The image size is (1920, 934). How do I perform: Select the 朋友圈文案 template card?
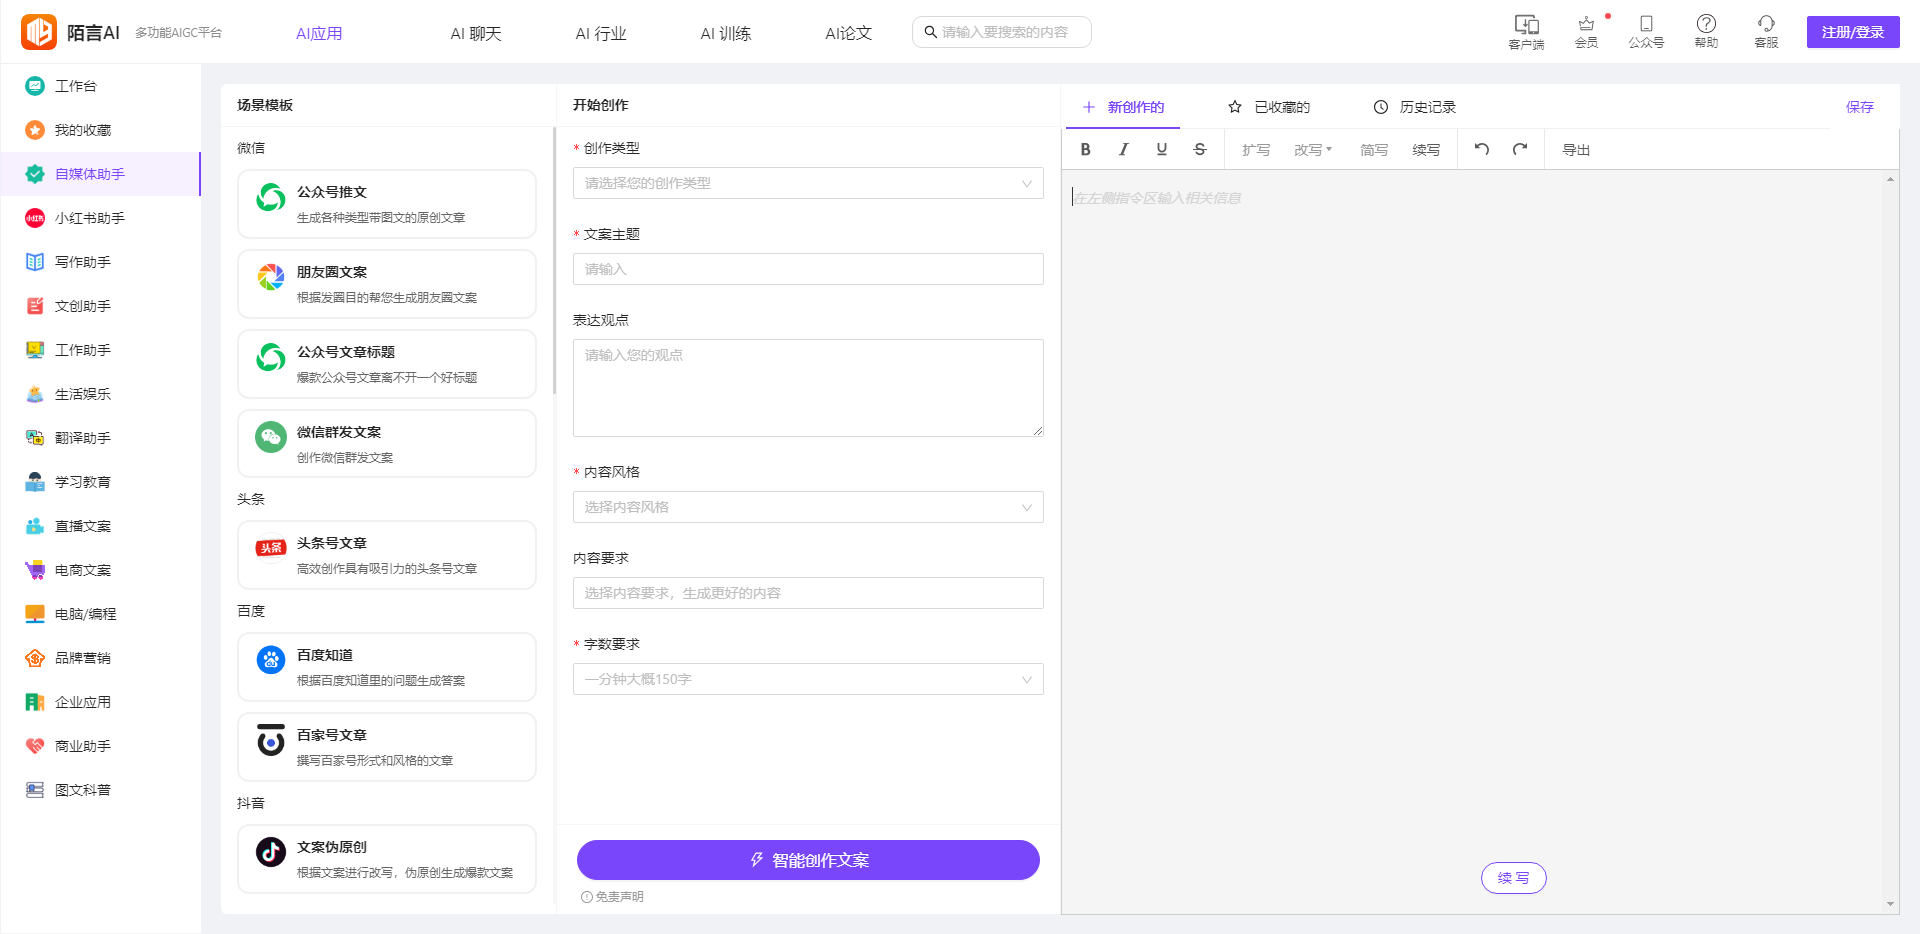(x=387, y=284)
